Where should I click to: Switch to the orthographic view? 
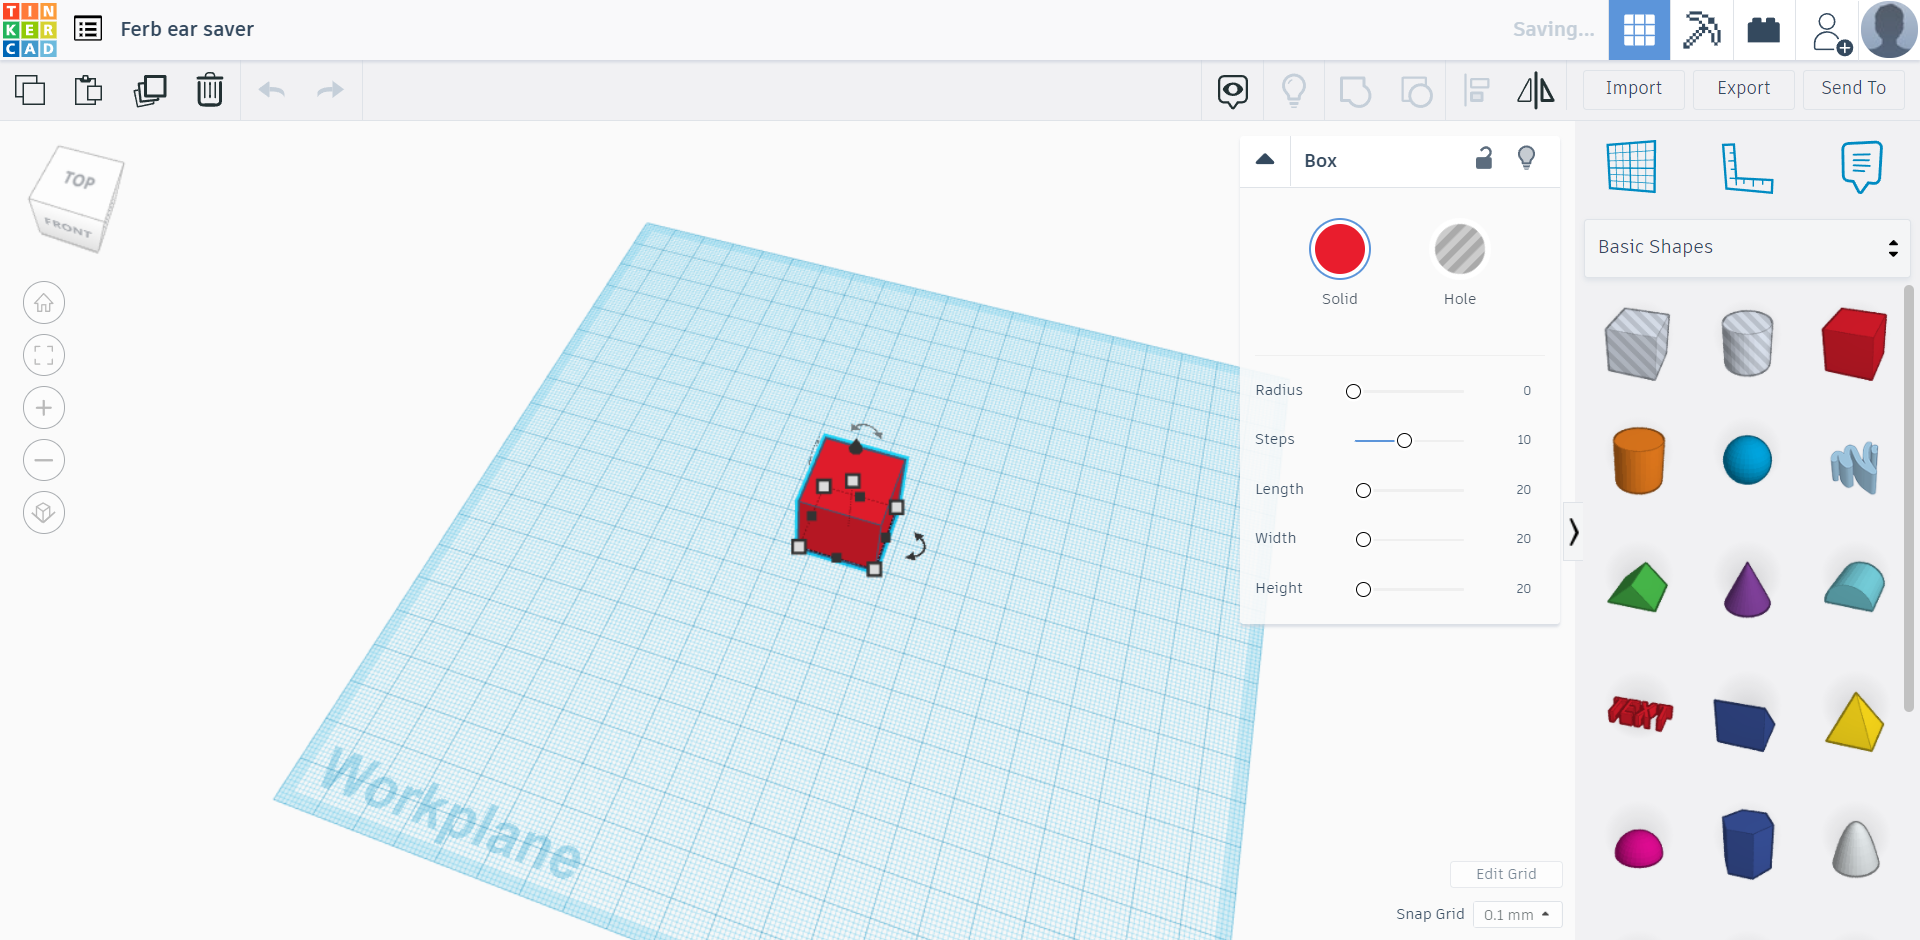44,513
